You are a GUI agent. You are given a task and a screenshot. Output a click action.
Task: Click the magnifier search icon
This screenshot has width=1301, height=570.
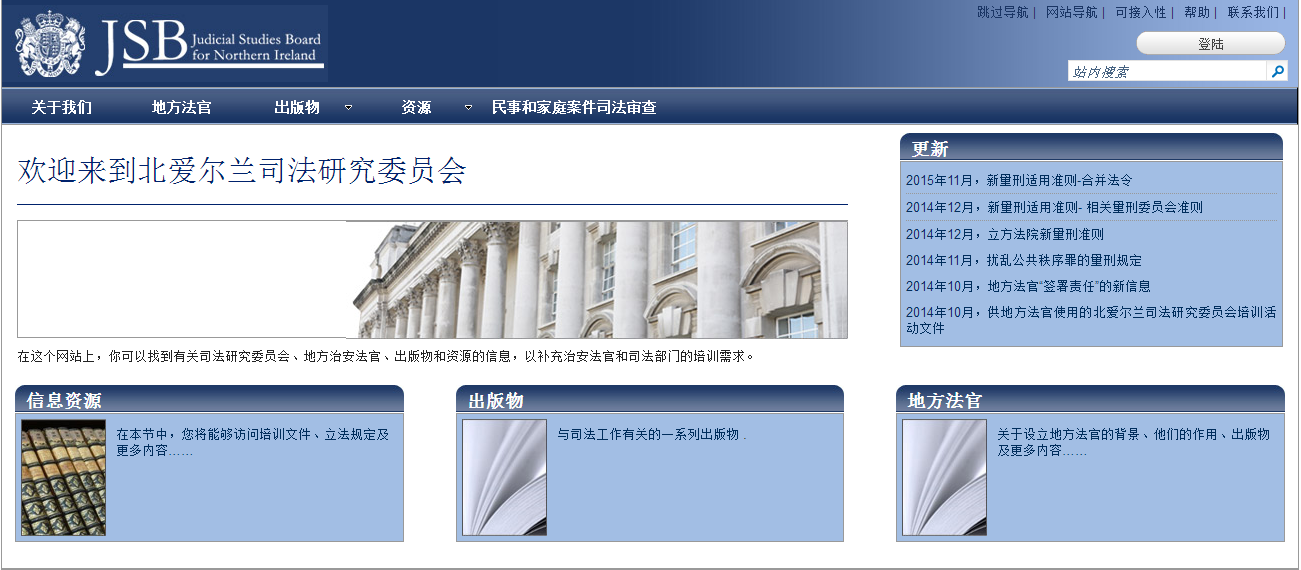tap(1277, 72)
